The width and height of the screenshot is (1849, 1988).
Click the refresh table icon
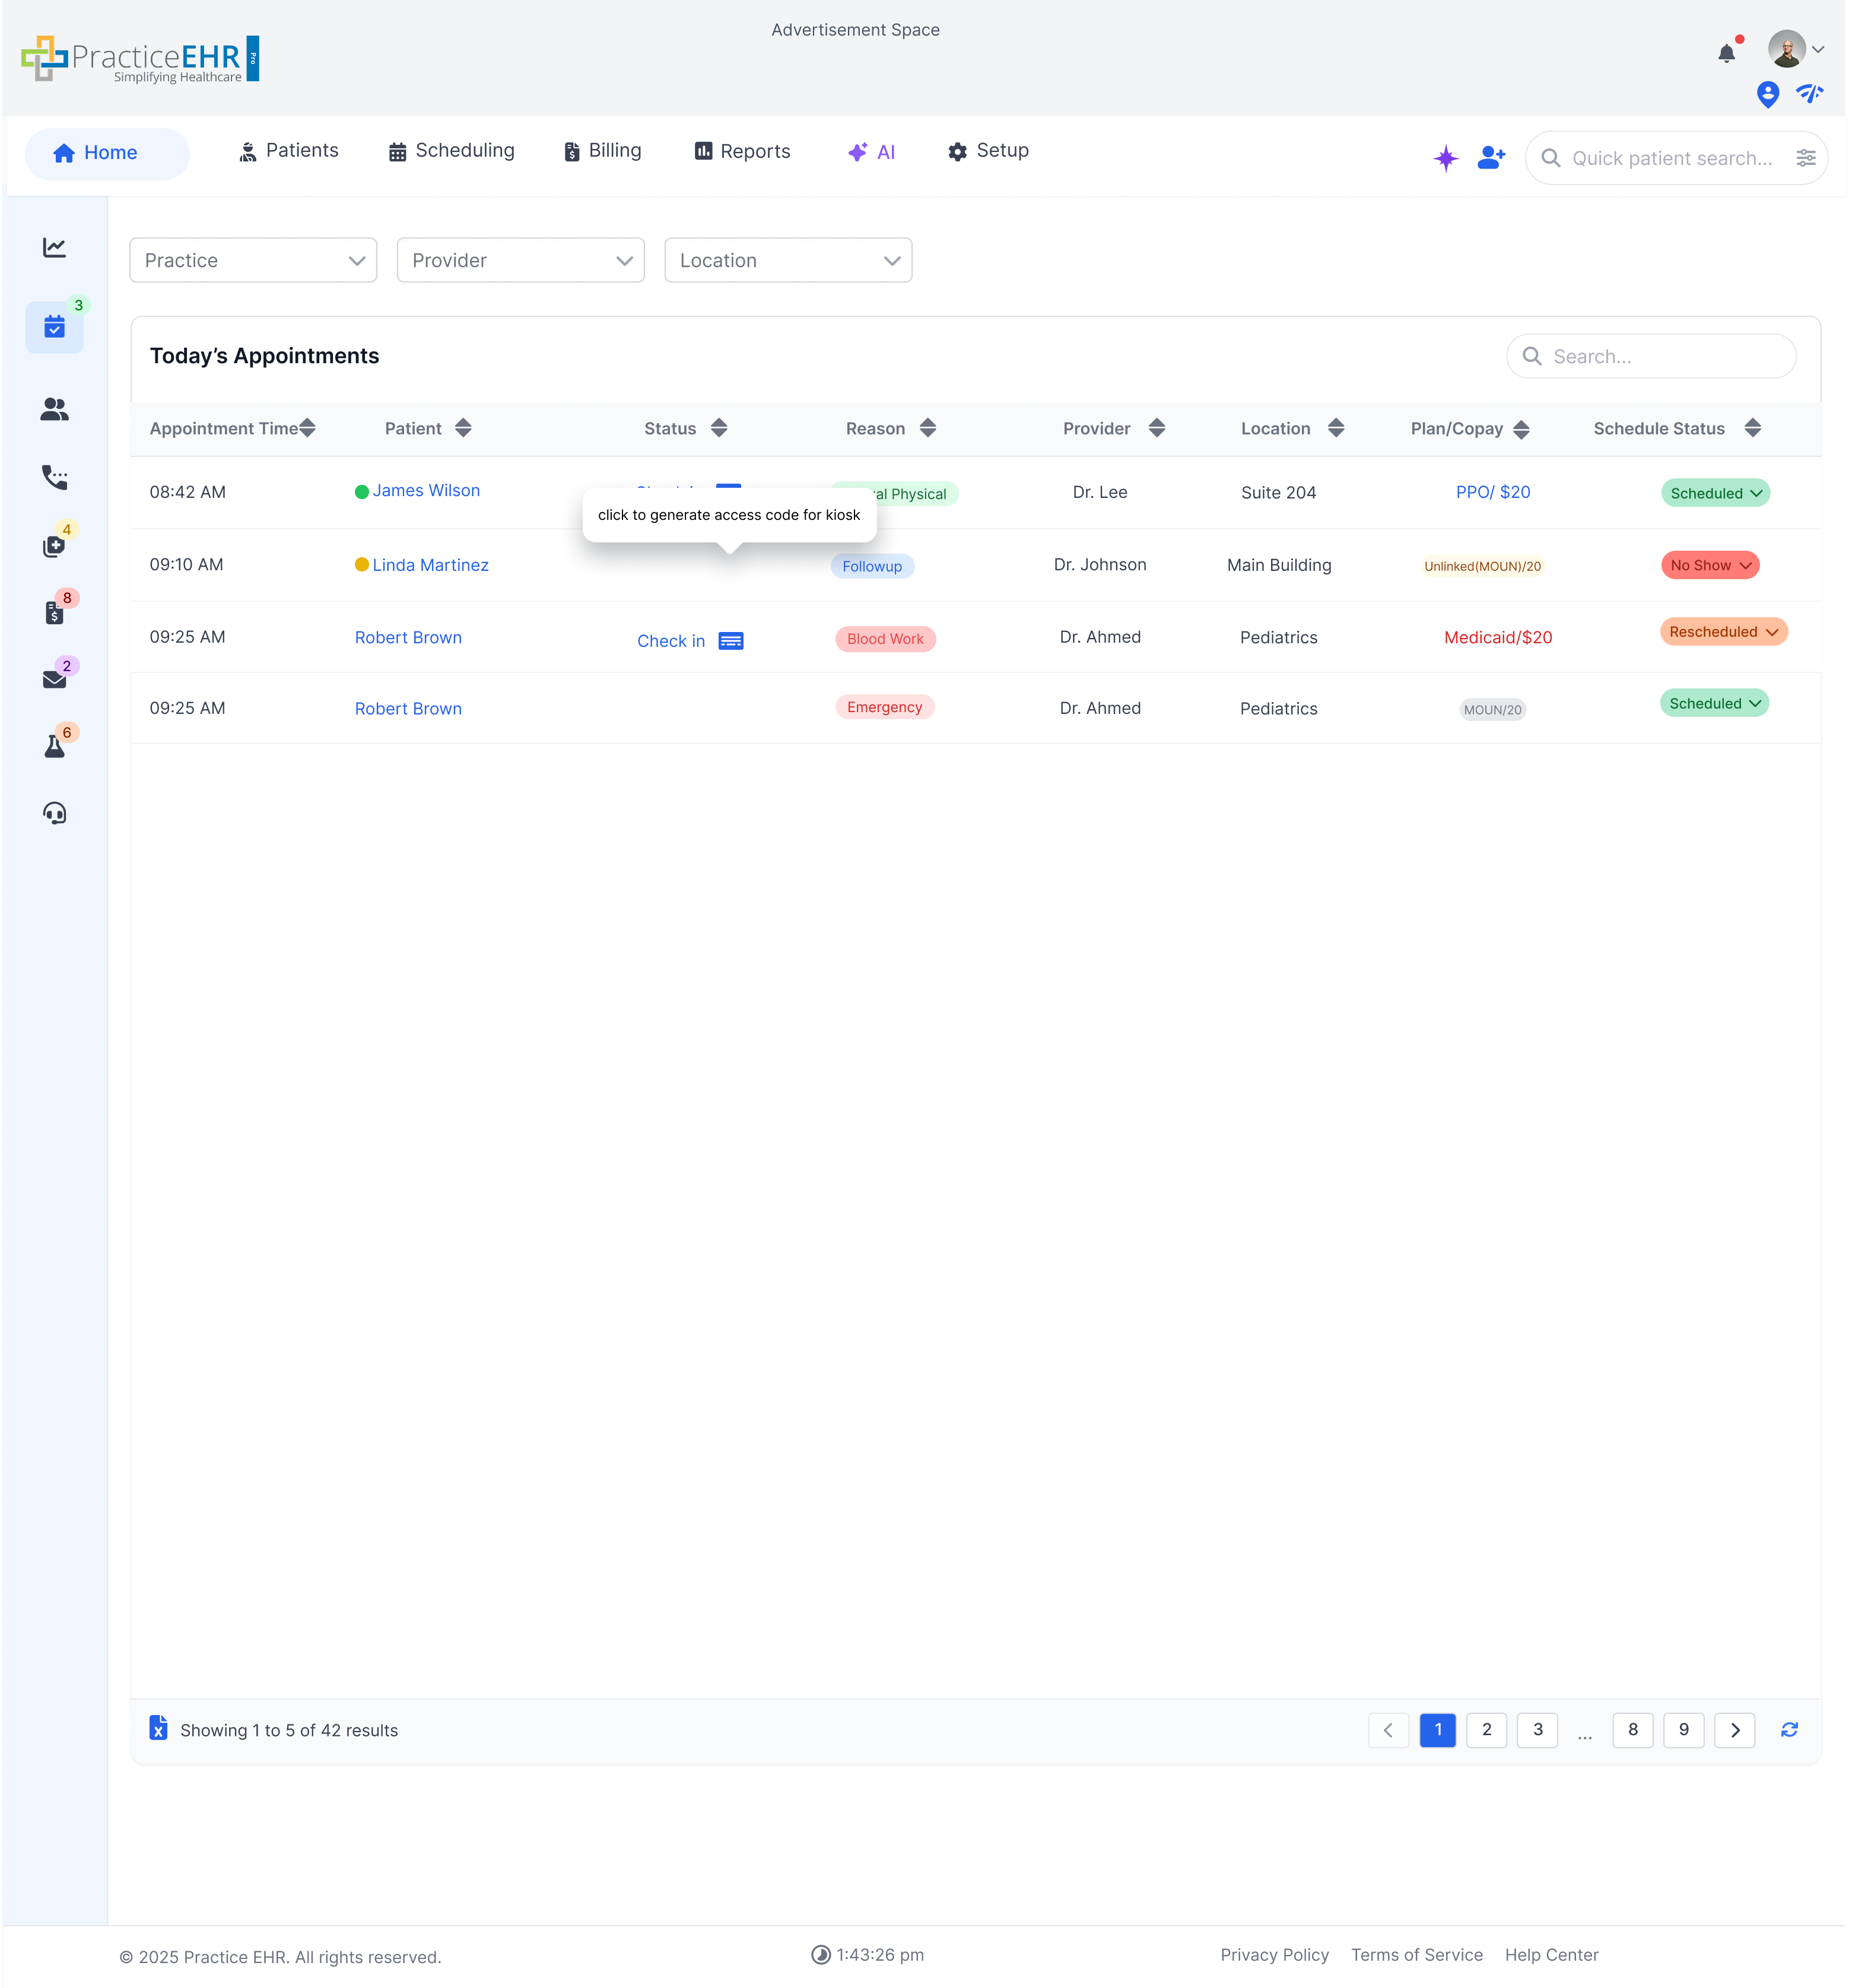[1789, 1729]
